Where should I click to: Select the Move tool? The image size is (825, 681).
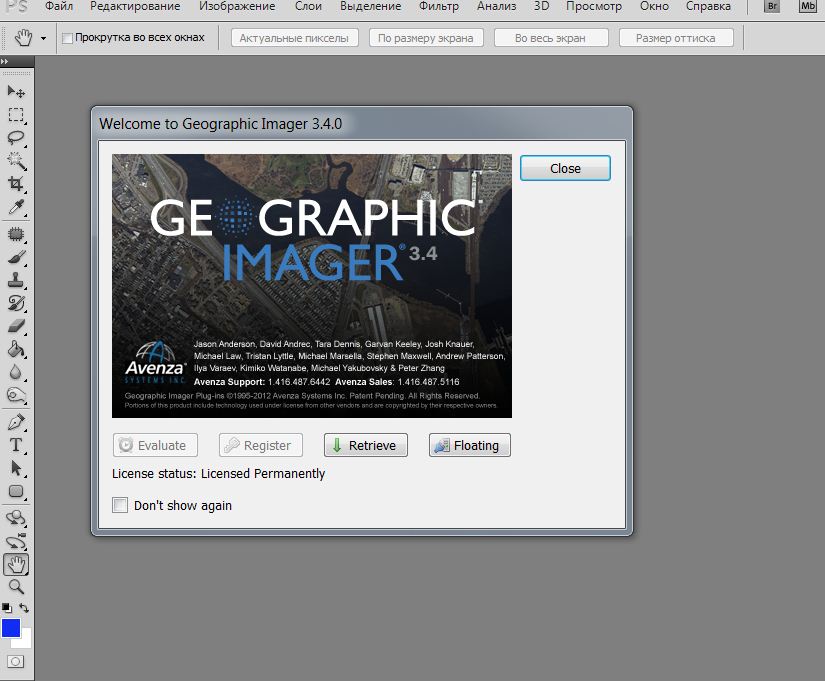pos(16,93)
